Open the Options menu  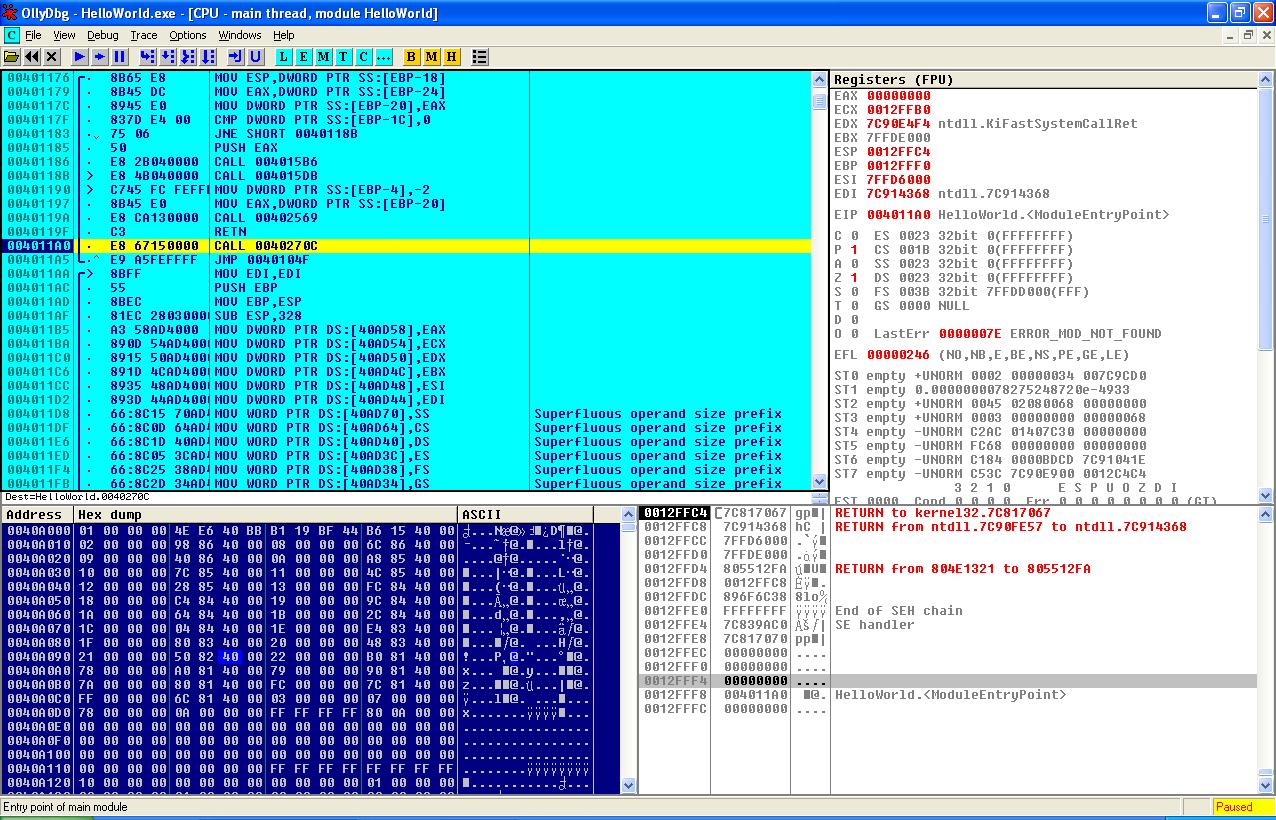coord(188,35)
